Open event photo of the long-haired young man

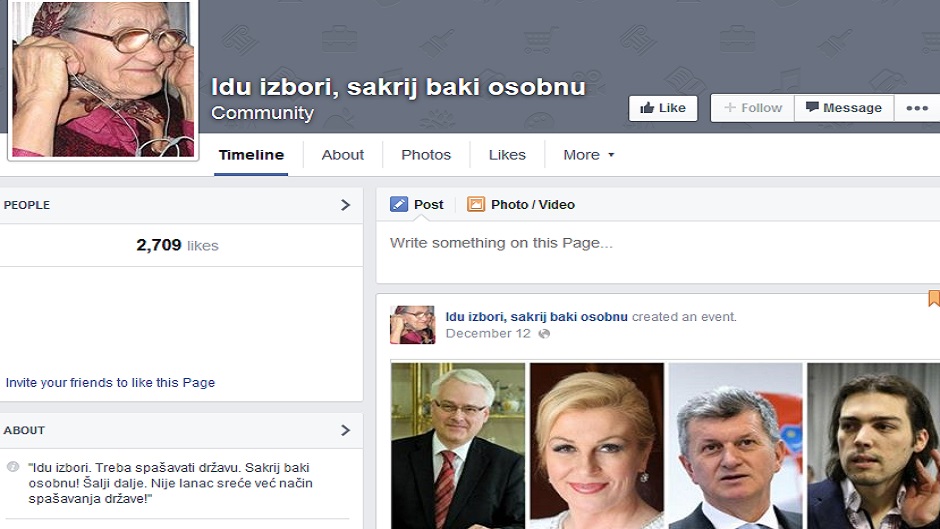(873, 446)
